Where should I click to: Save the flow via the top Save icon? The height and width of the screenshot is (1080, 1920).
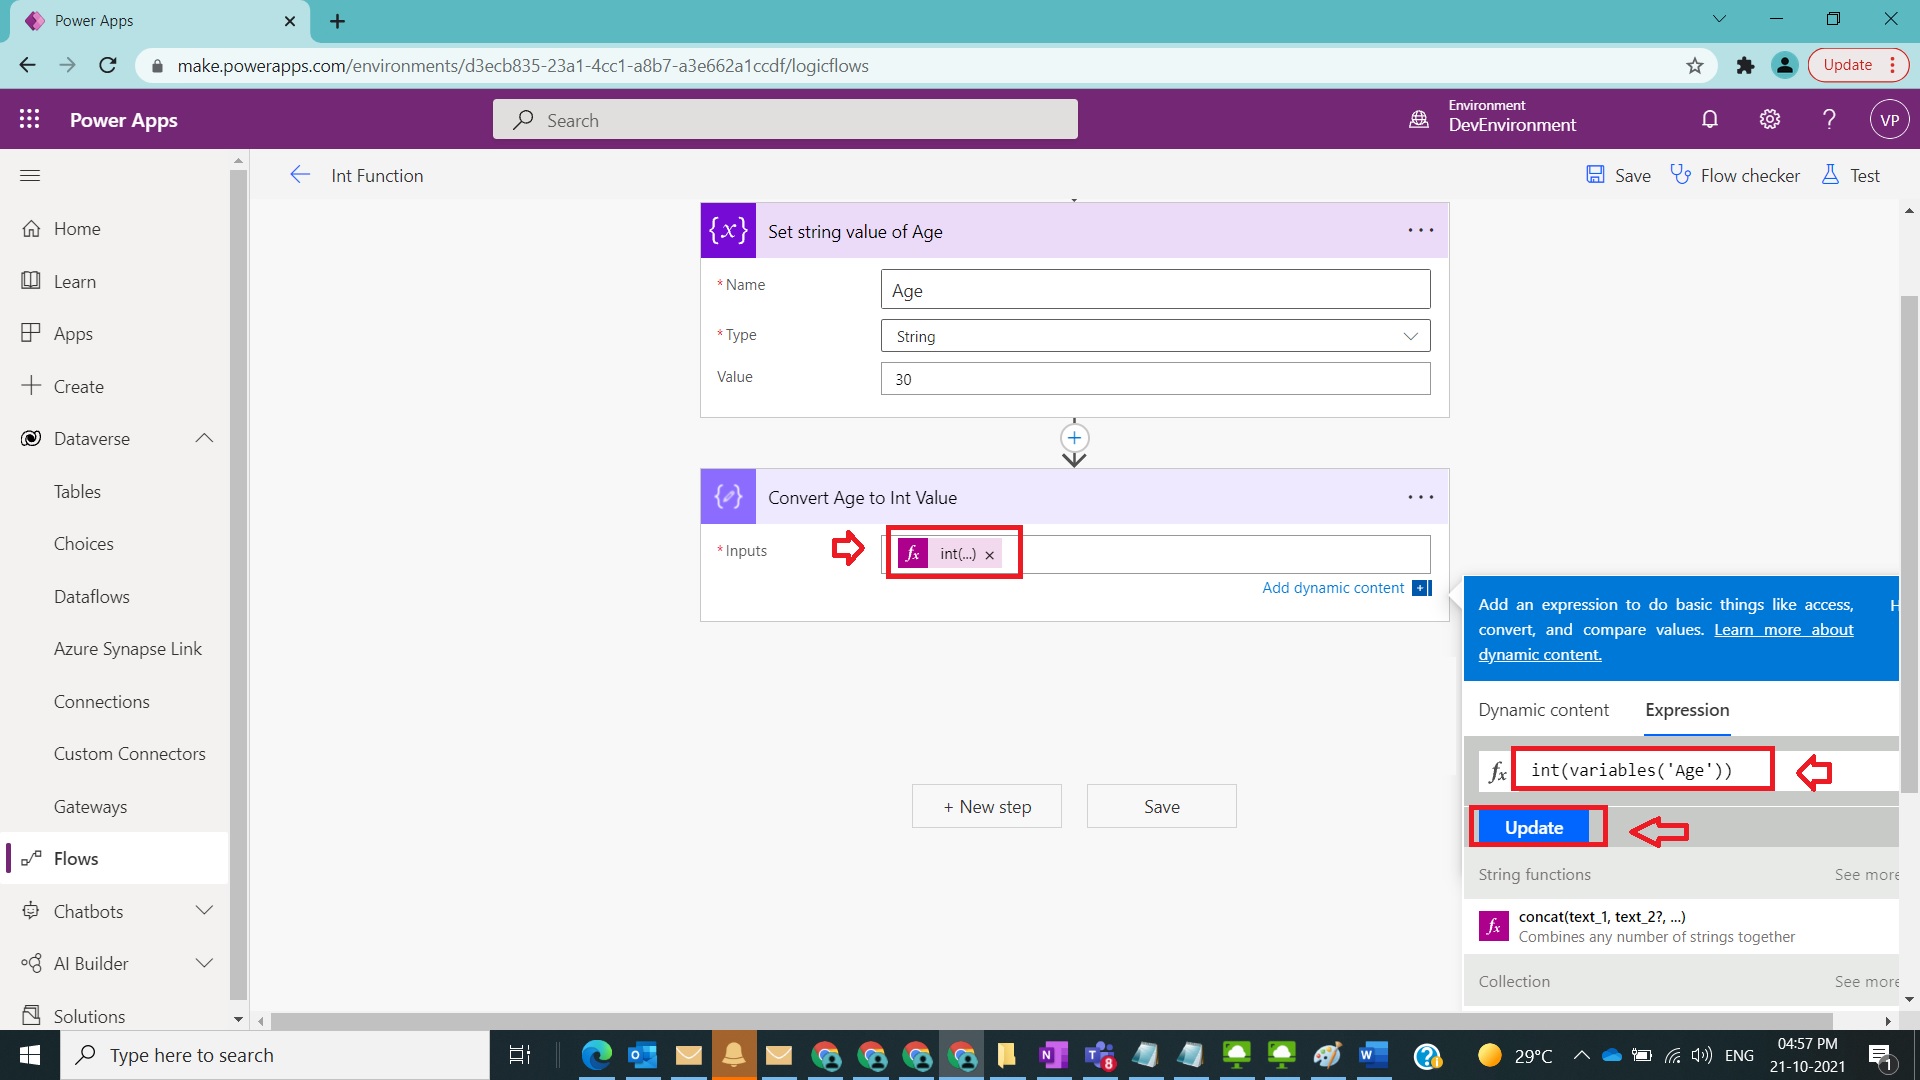tap(1616, 175)
